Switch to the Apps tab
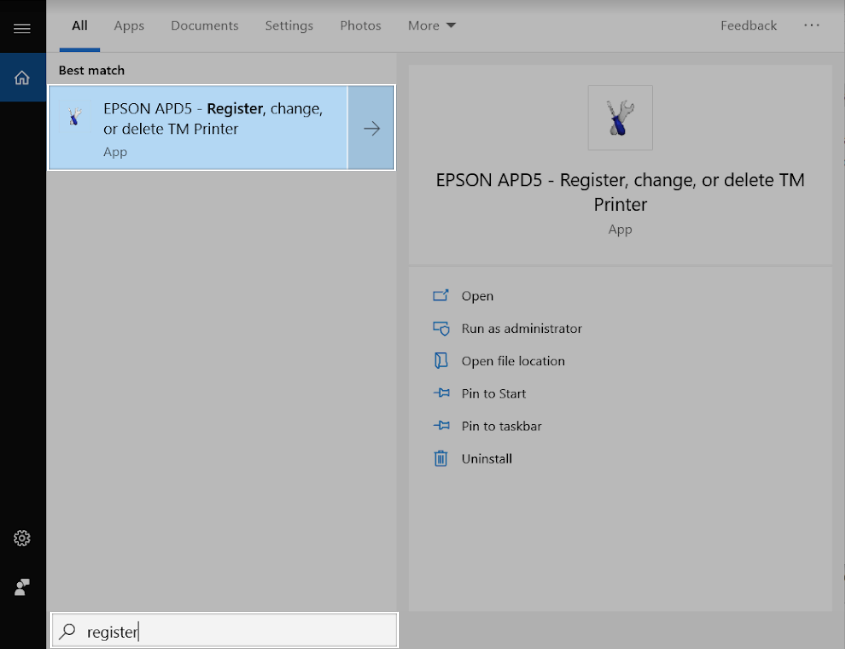Screen dimensions: 845x649 [129, 26]
